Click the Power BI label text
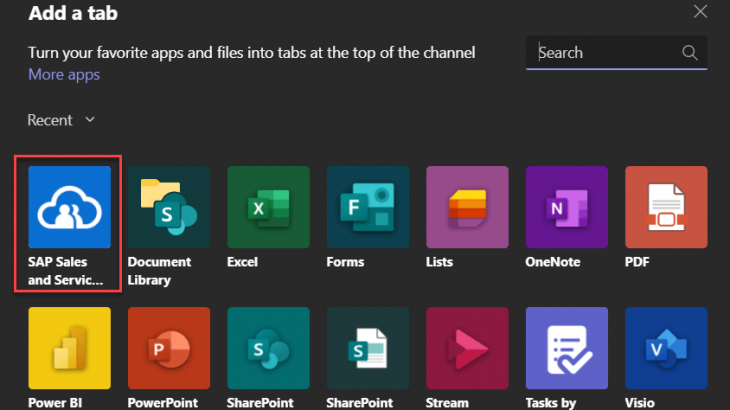The height and width of the screenshot is (410, 730). click(x=55, y=403)
